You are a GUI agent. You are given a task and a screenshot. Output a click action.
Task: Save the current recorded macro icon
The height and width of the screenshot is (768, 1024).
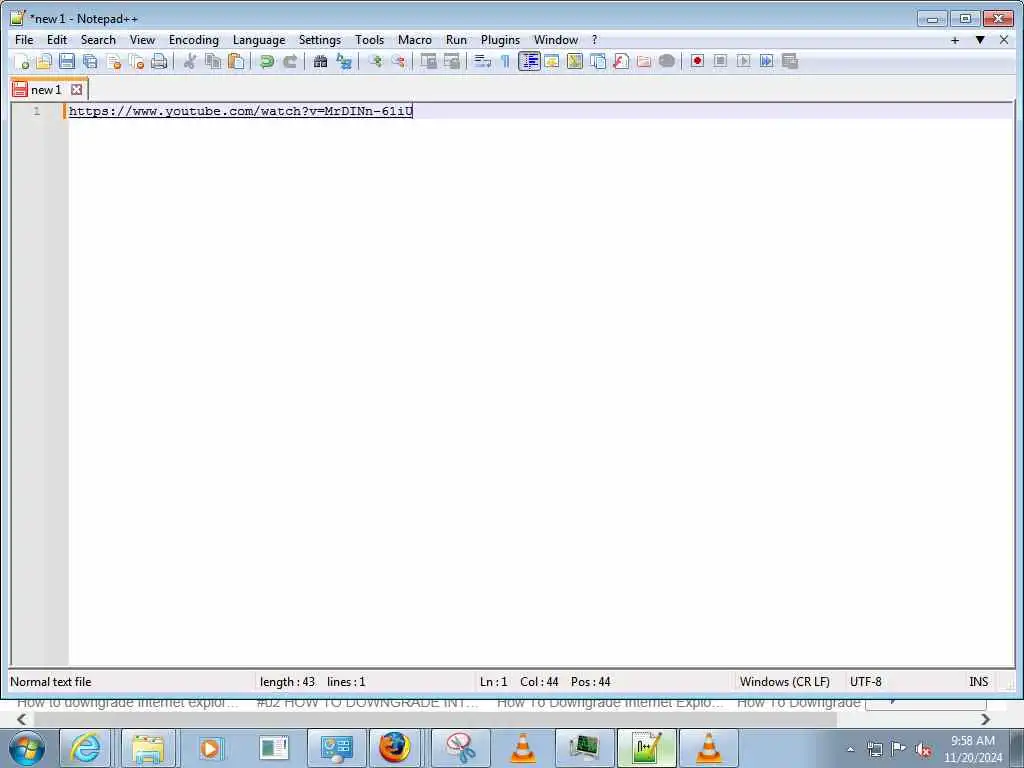click(x=790, y=61)
